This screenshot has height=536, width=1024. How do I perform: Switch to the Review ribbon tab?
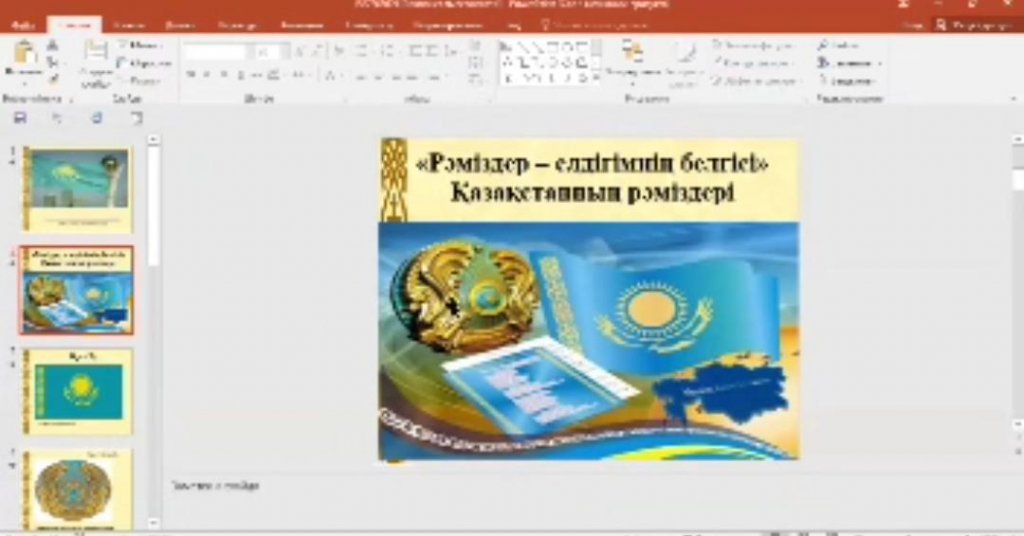pyautogui.click(x=447, y=25)
